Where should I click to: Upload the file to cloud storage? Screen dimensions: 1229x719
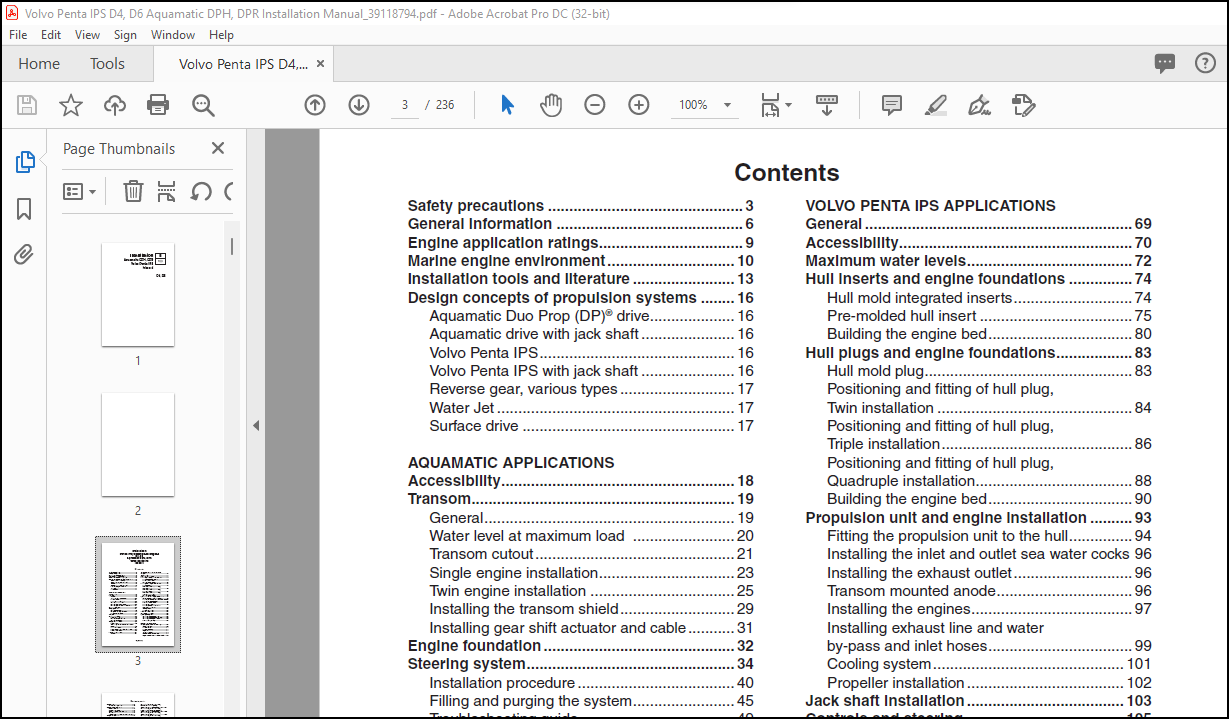pyautogui.click(x=115, y=105)
